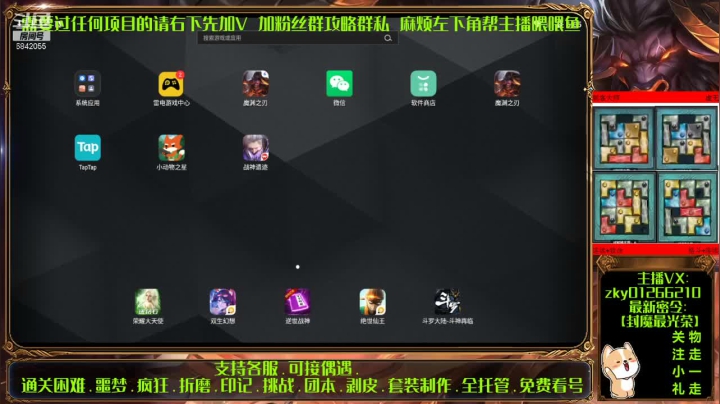Open 逆世战神 purple book icon
The height and width of the screenshot is (404, 720).
(x=298, y=302)
